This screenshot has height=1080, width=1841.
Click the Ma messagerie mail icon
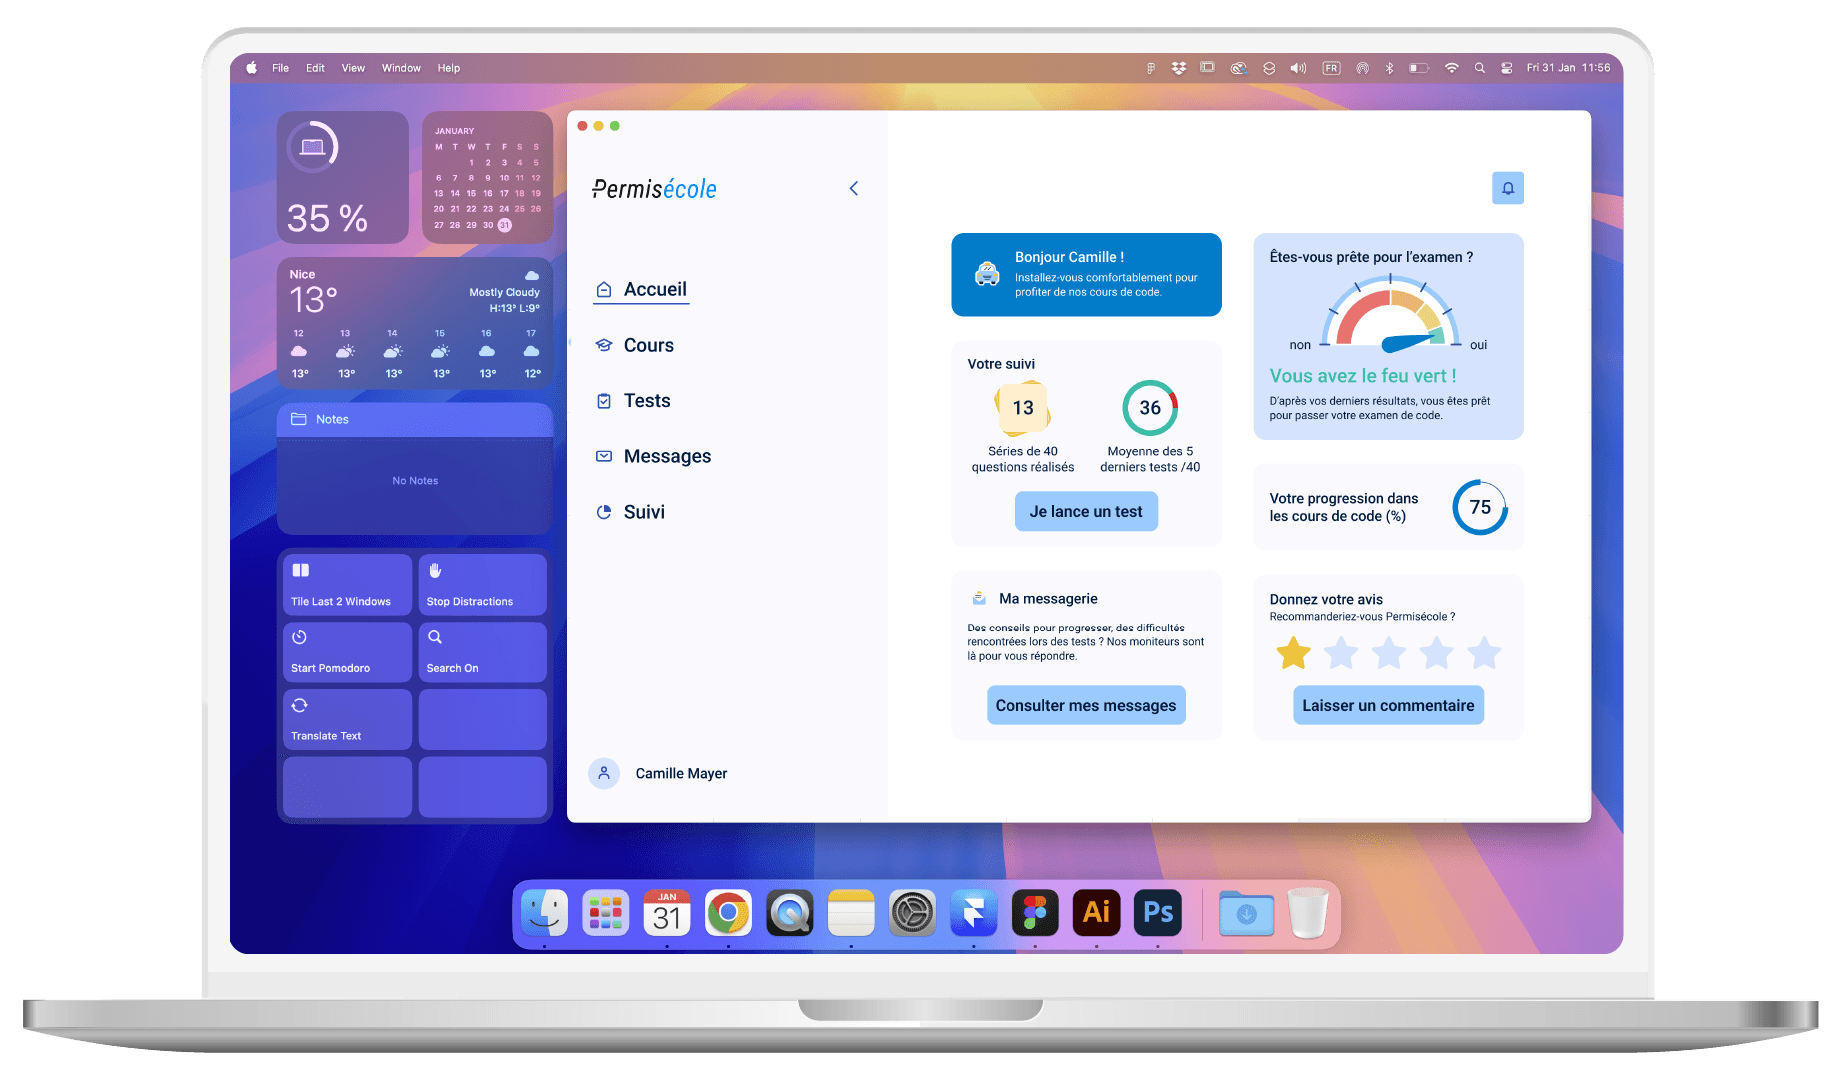point(979,598)
